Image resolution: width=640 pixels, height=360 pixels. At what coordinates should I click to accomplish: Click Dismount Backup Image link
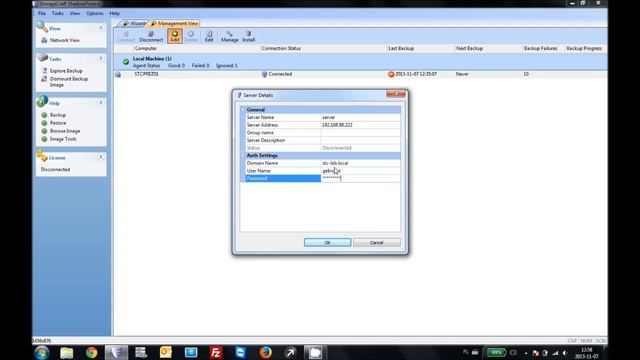pyautogui.click(x=69, y=82)
